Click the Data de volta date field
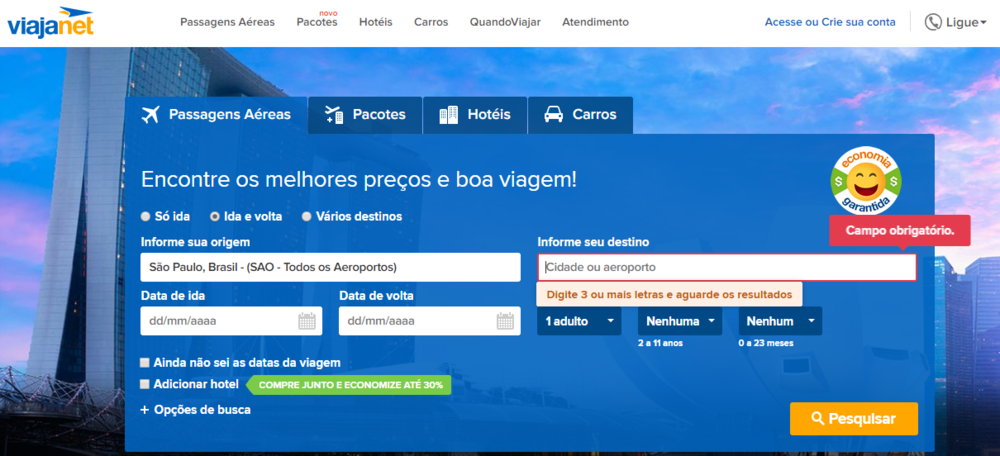Screen dimensions: 1000x456 430,321
